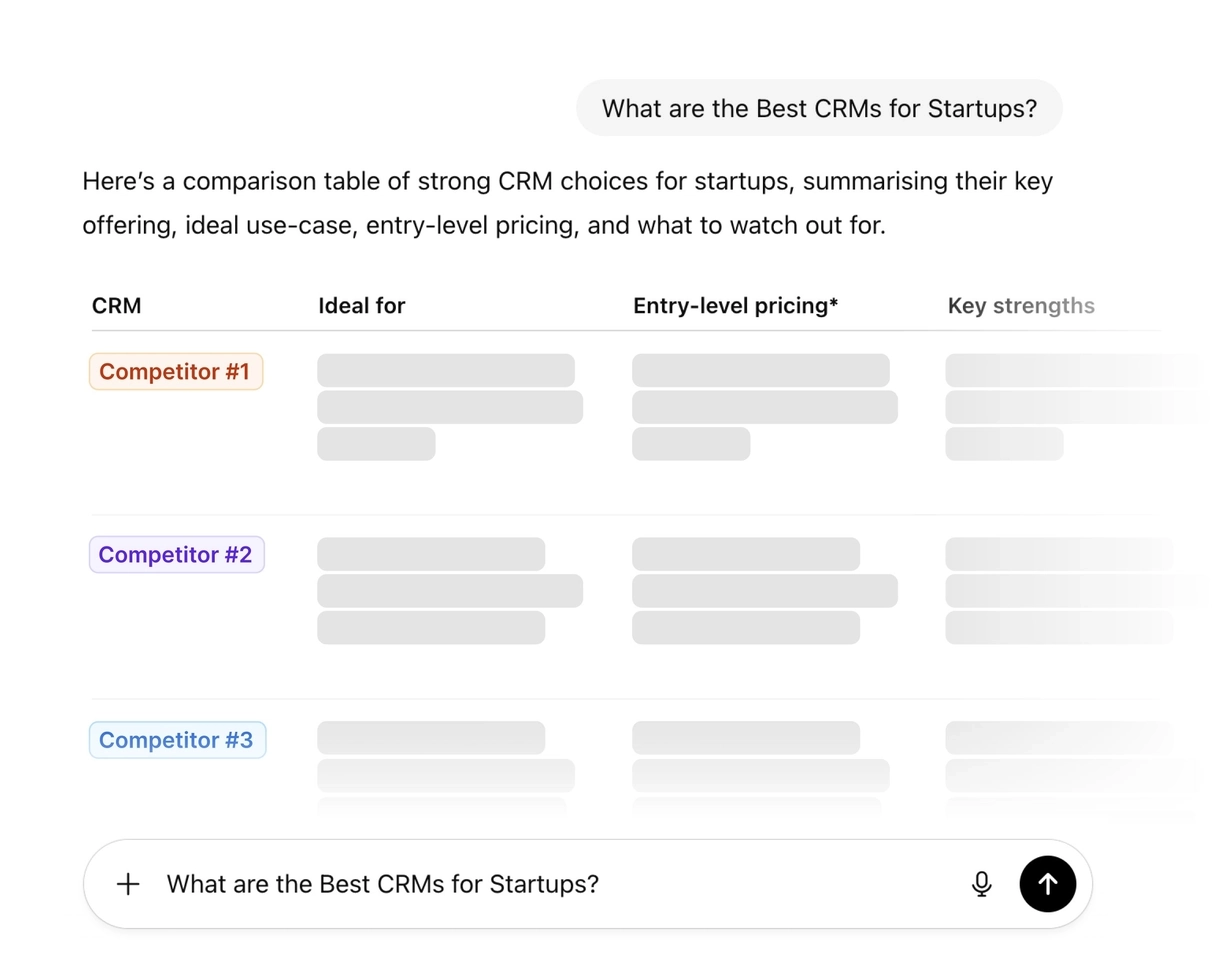Click the Entry-level pricing* column header
The width and height of the screenshot is (1216, 978).
click(735, 306)
